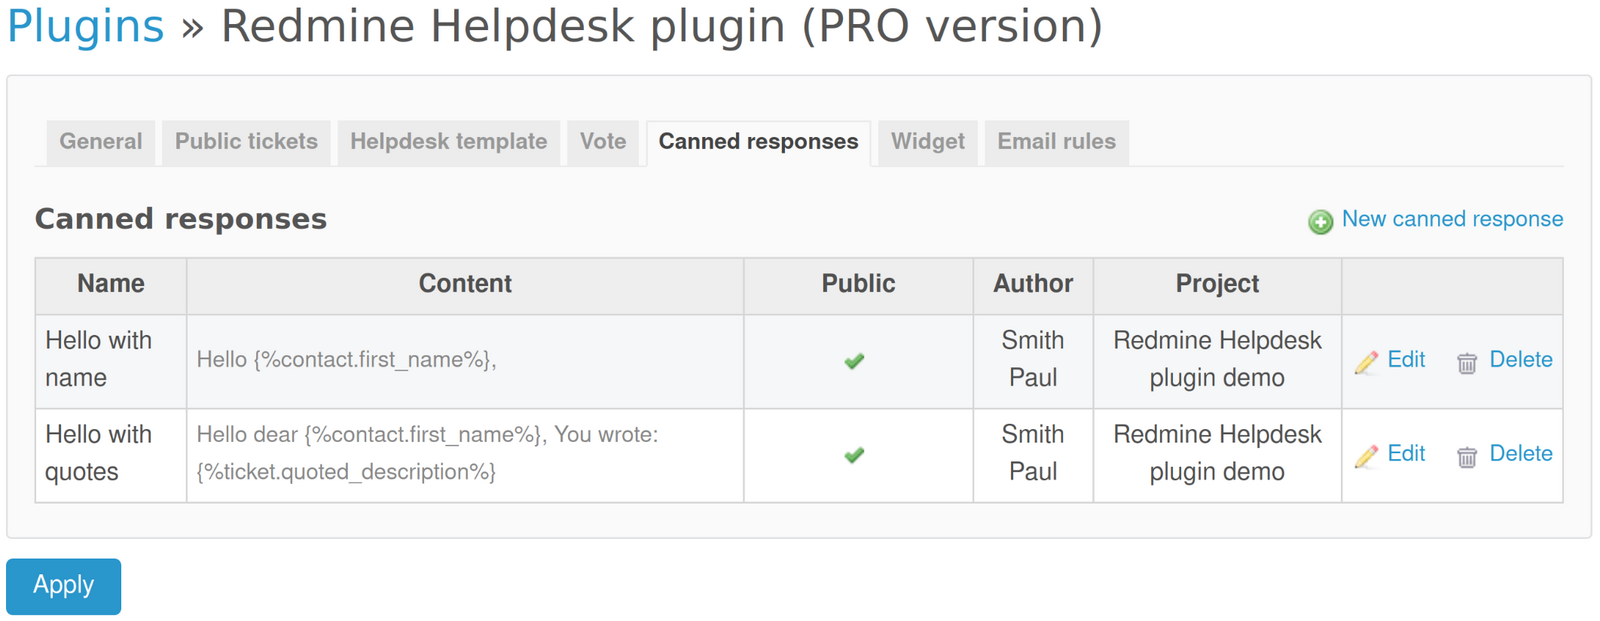
Task: Click Delete for the Hello with name response
Action: (x=1521, y=361)
